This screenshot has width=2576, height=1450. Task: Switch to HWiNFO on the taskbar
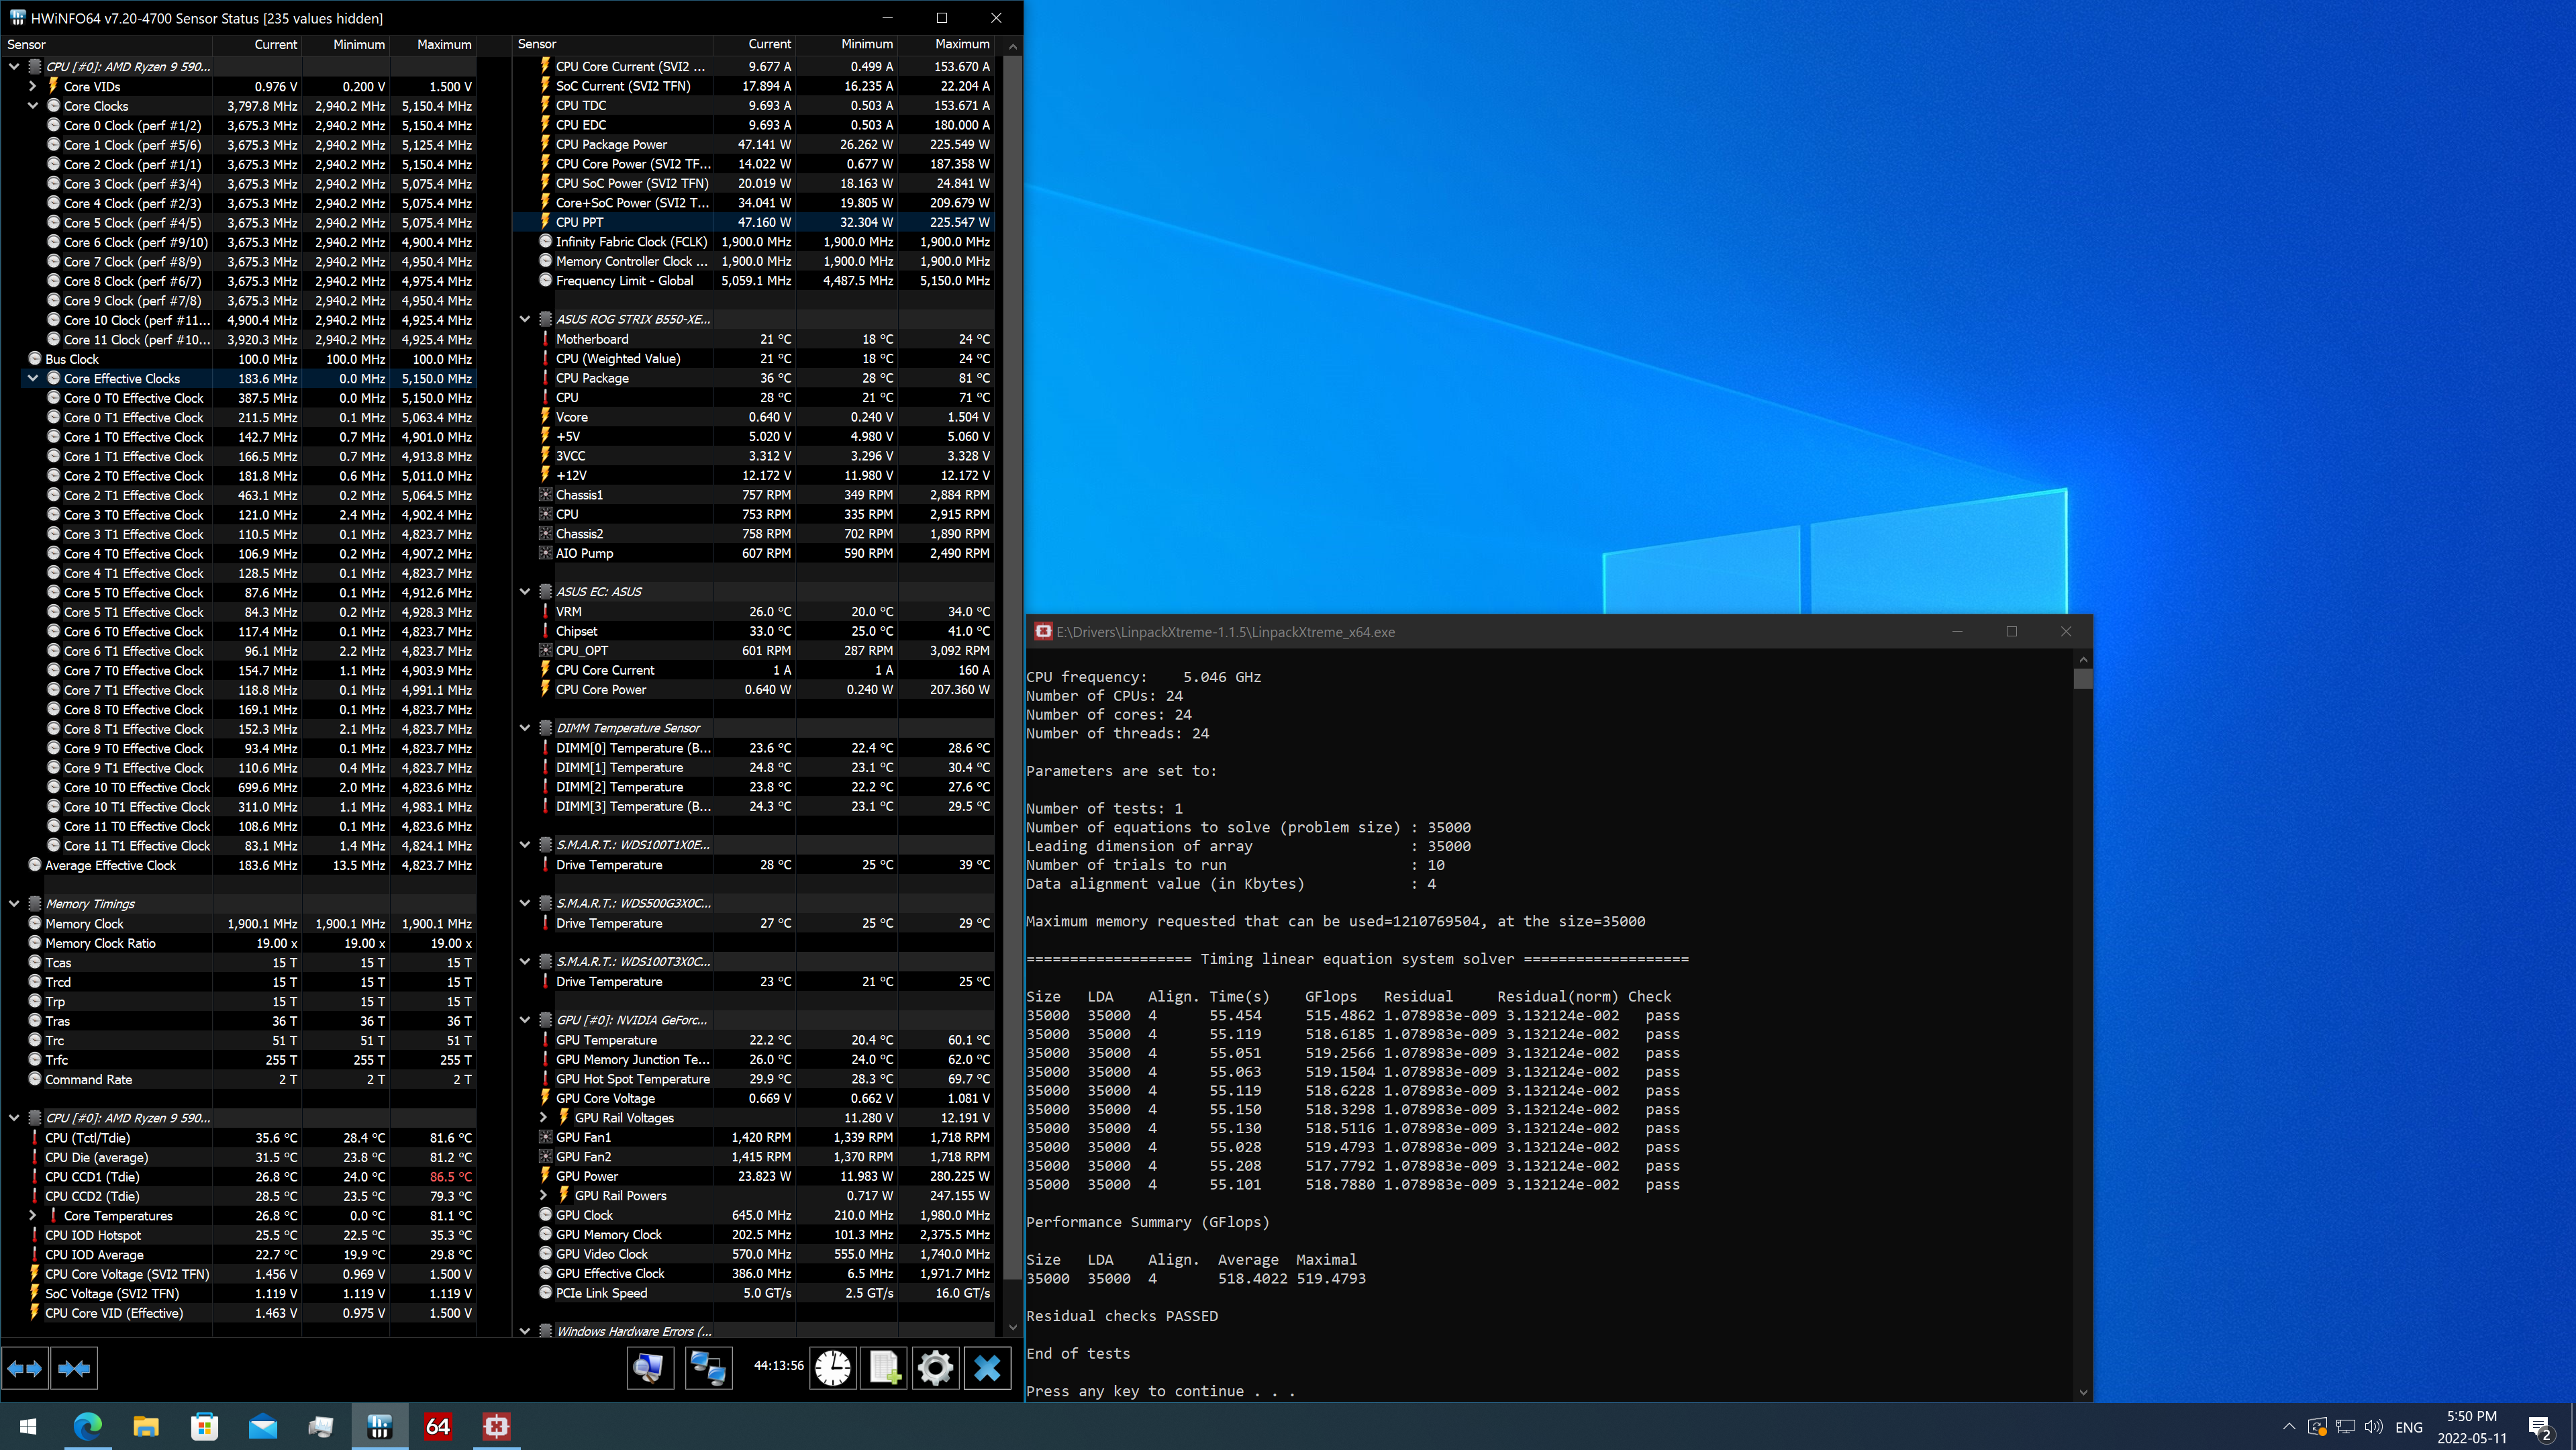[380, 1427]
